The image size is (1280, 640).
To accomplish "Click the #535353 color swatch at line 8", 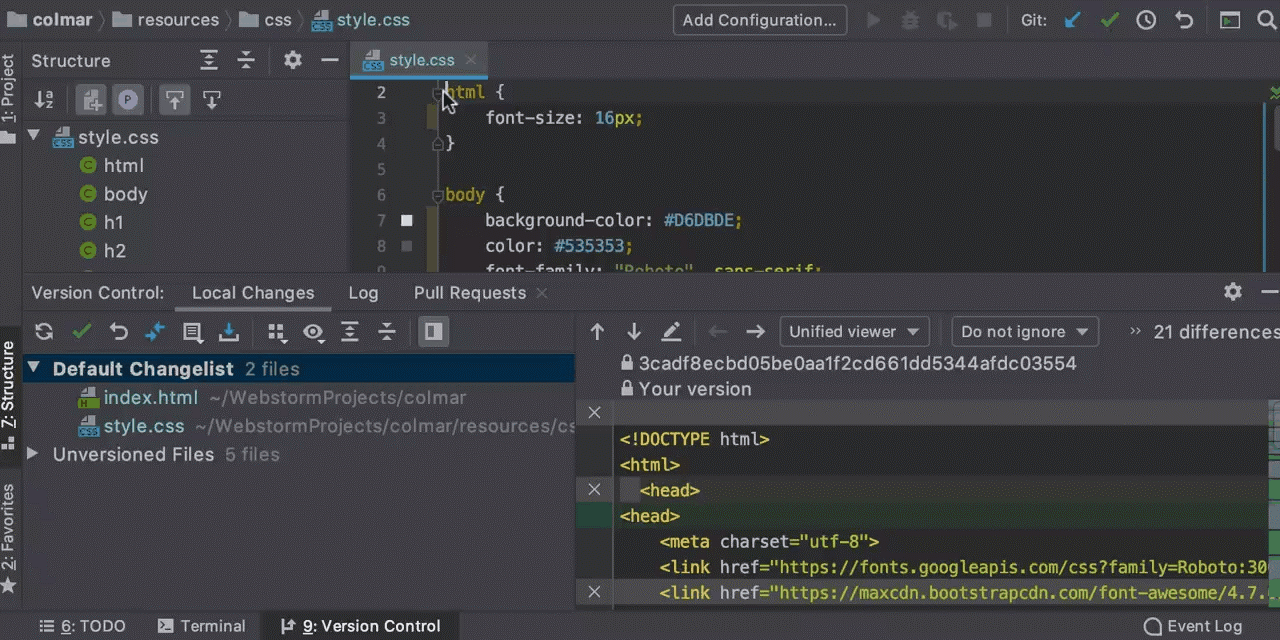I will point(407,246).
